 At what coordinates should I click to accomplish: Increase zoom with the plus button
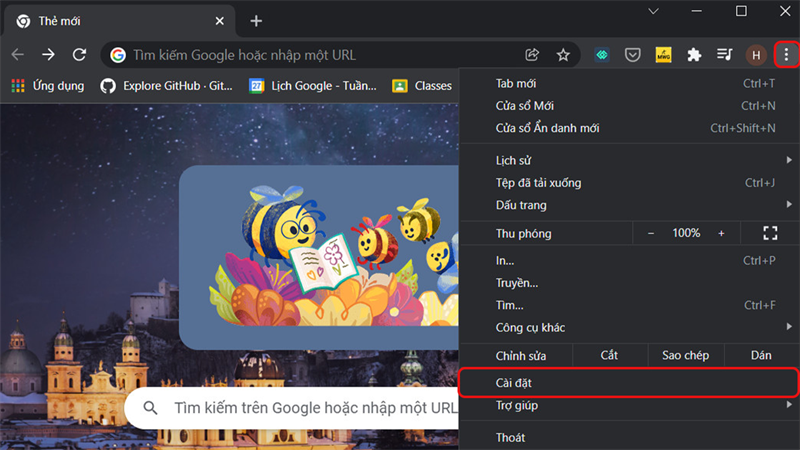coord(721,233)
